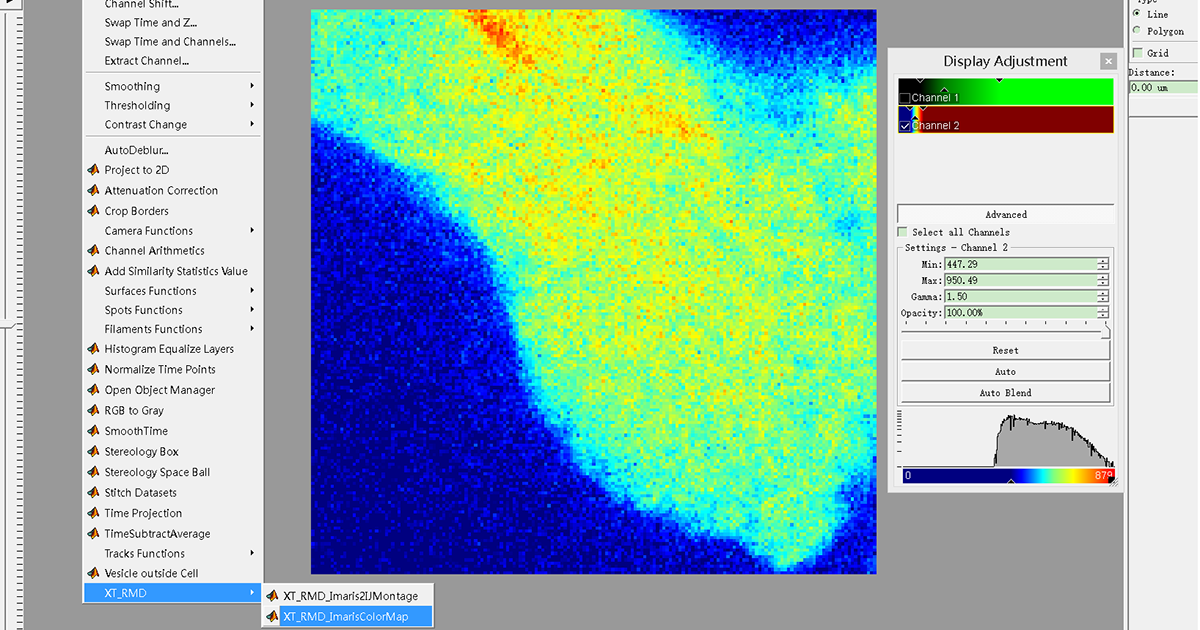Click the icon beside Time Projection

pyautogui.click(x=93, y=513)
